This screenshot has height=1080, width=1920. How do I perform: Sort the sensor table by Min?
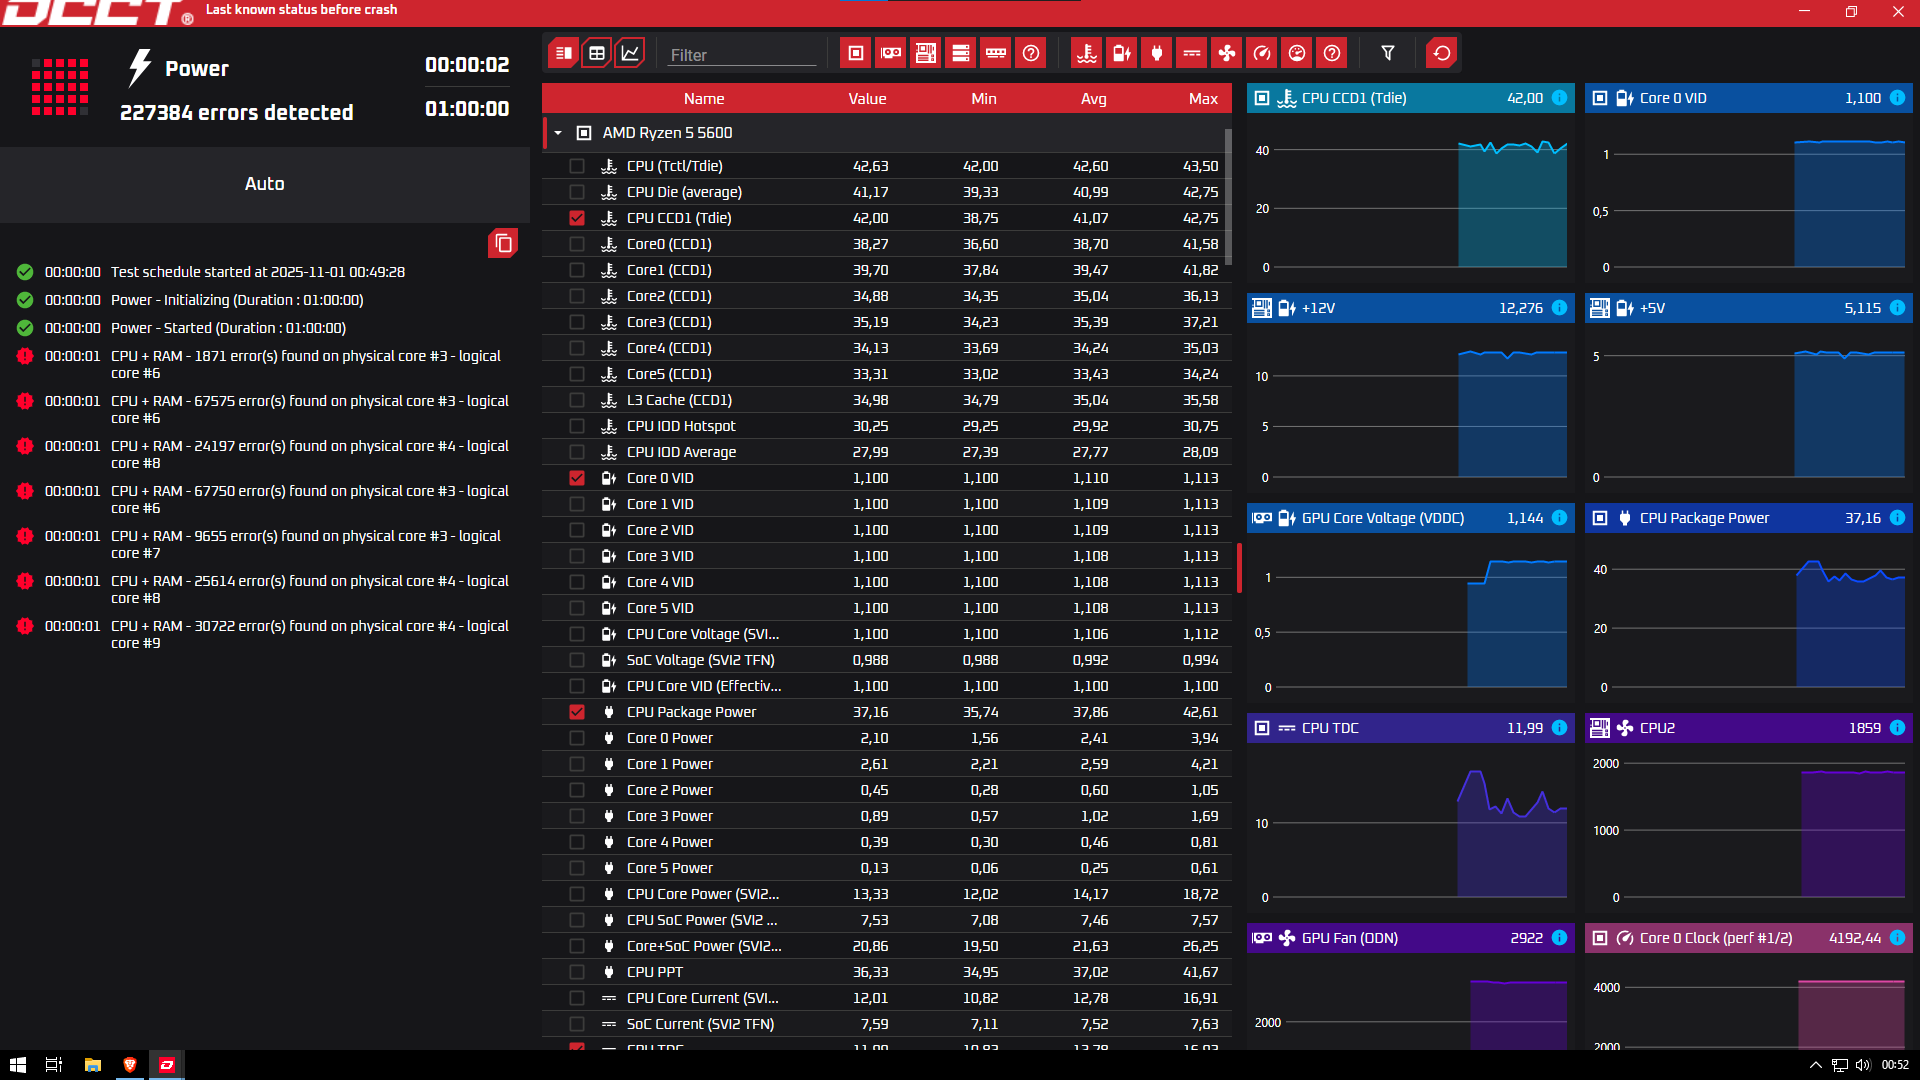984,99
